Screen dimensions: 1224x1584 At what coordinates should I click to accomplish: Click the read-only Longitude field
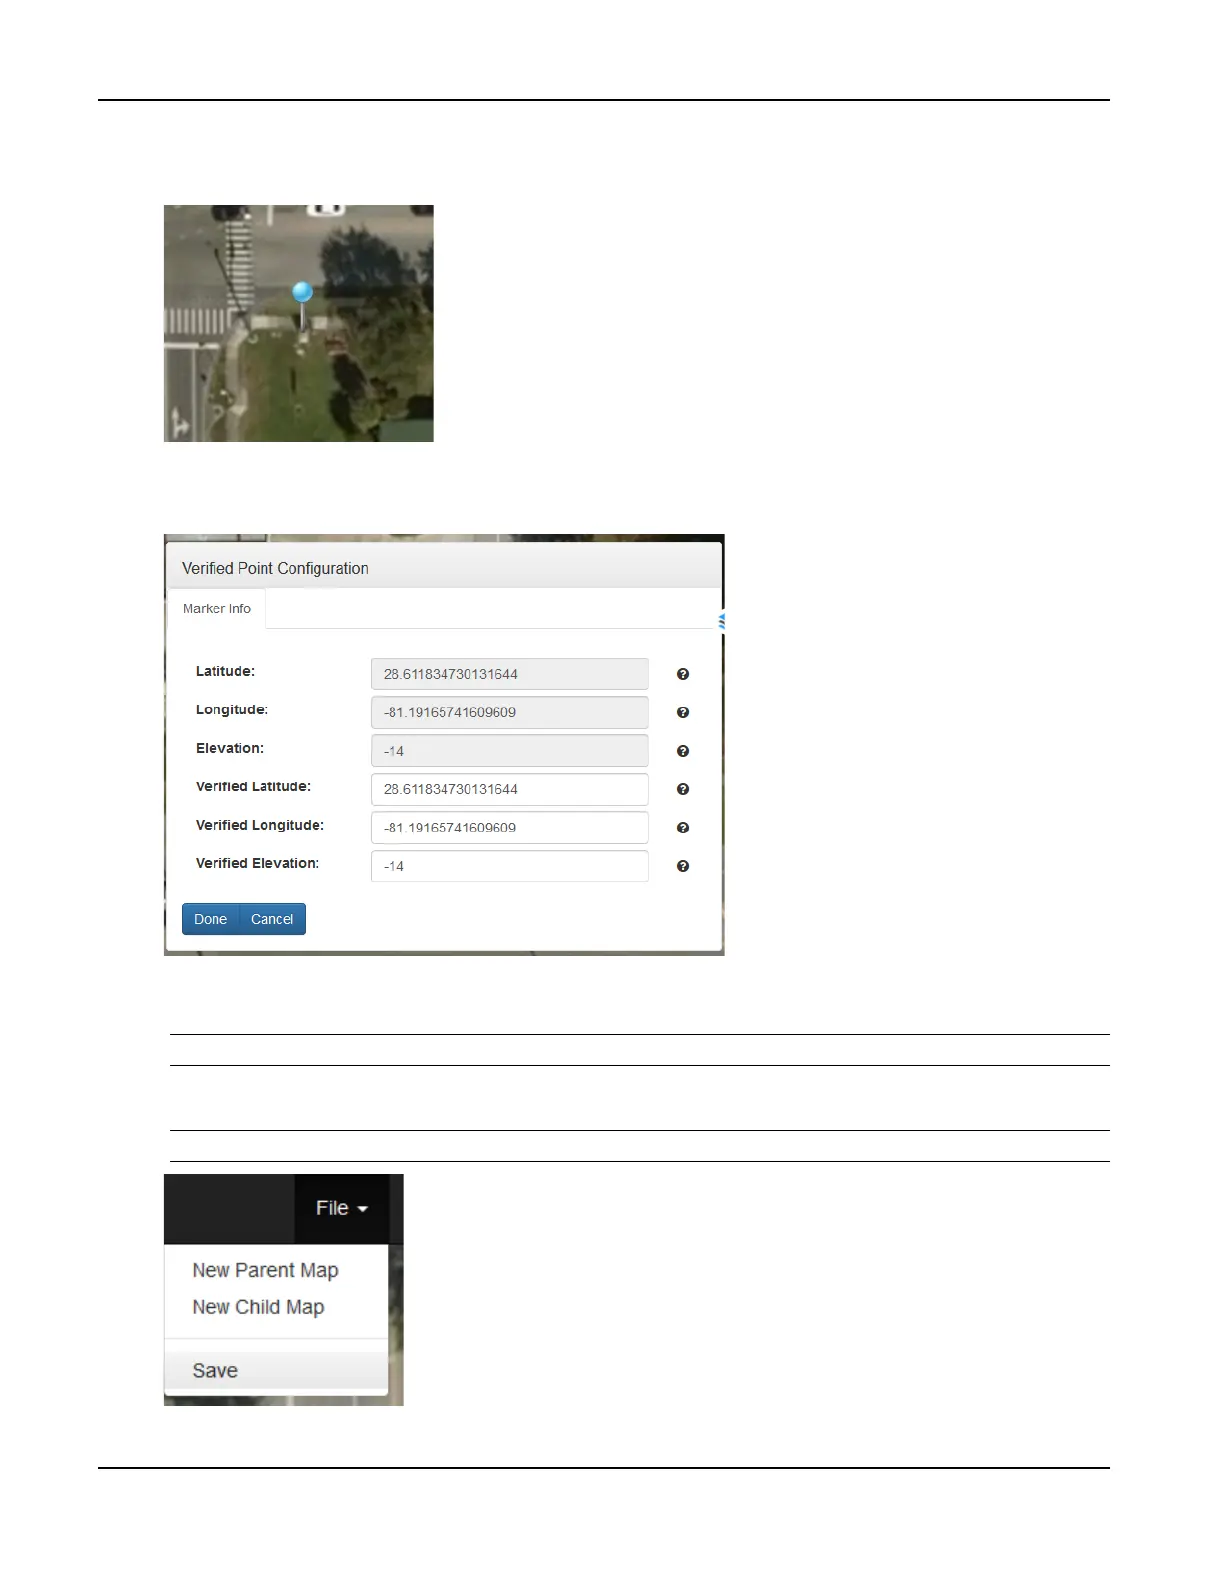510,712
